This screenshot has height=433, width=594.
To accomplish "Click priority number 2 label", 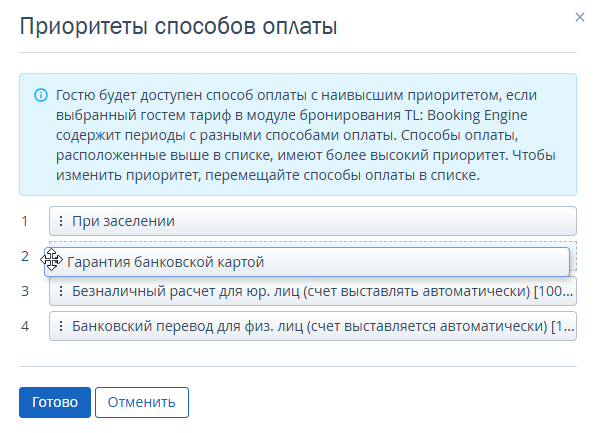I will [x=25, y=256].
